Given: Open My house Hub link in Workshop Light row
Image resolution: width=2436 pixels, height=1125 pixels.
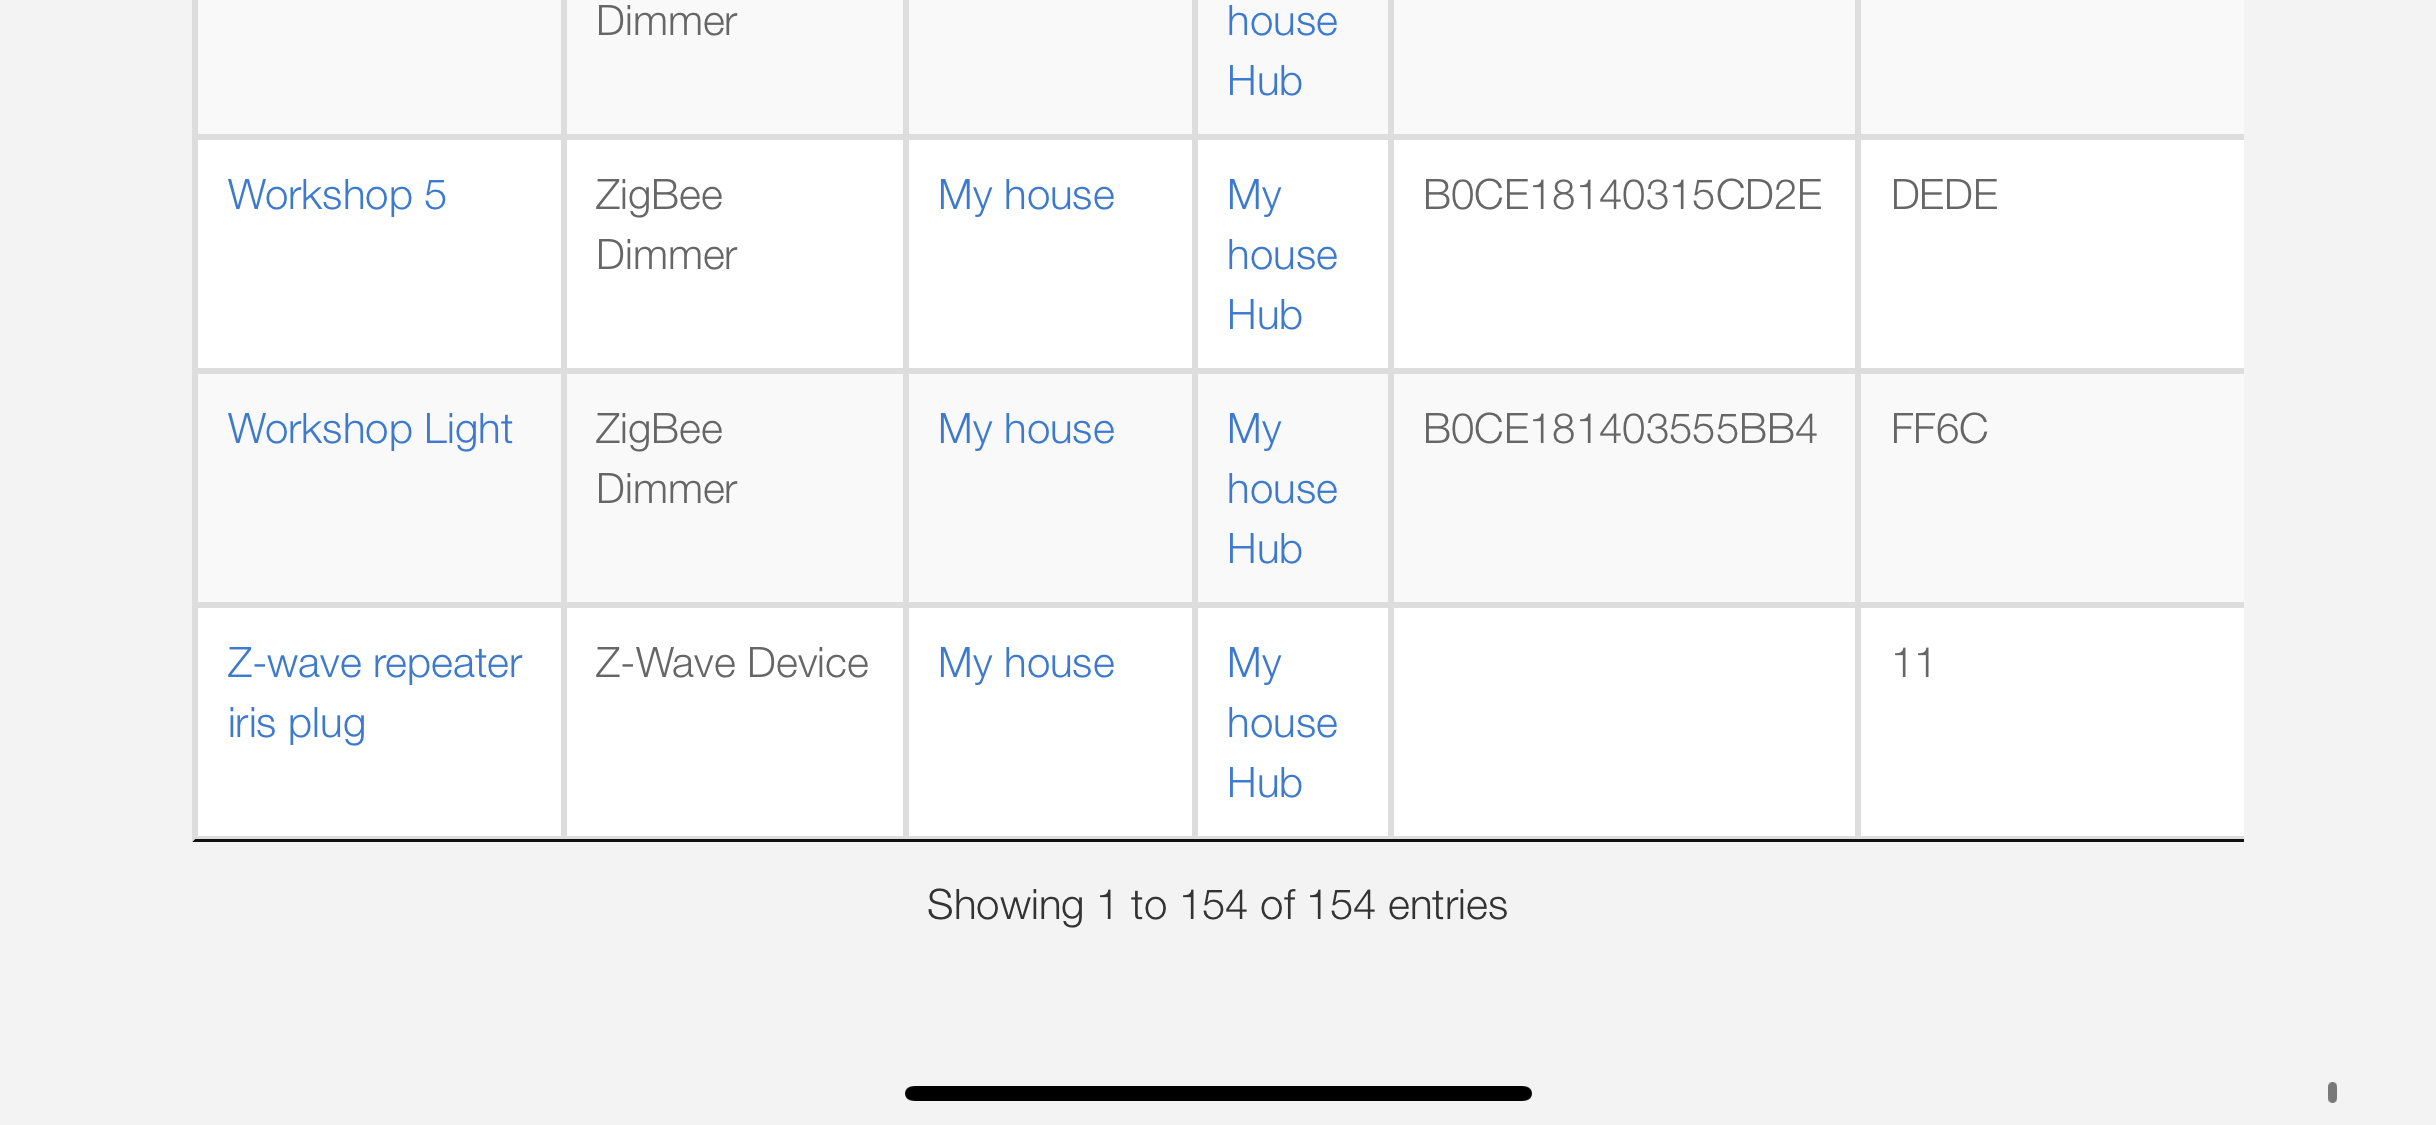Looking at the screenshot, I should (1282, 489).
